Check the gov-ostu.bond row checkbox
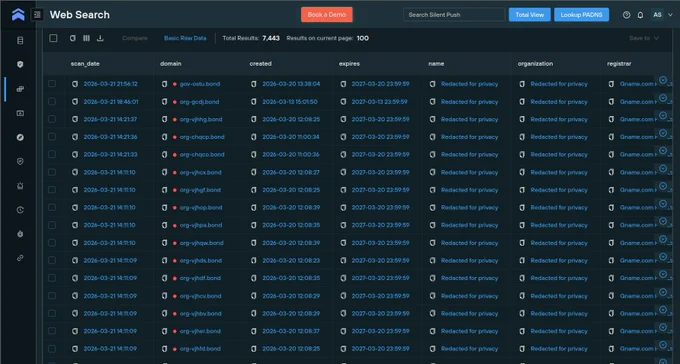The image size is (680, 364). (52, 84)
